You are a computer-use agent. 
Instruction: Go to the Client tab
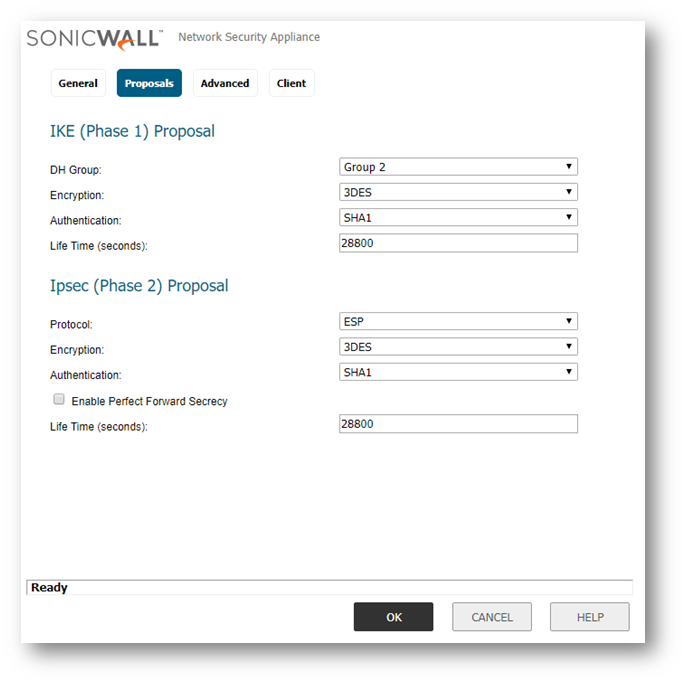coord(291,83)
